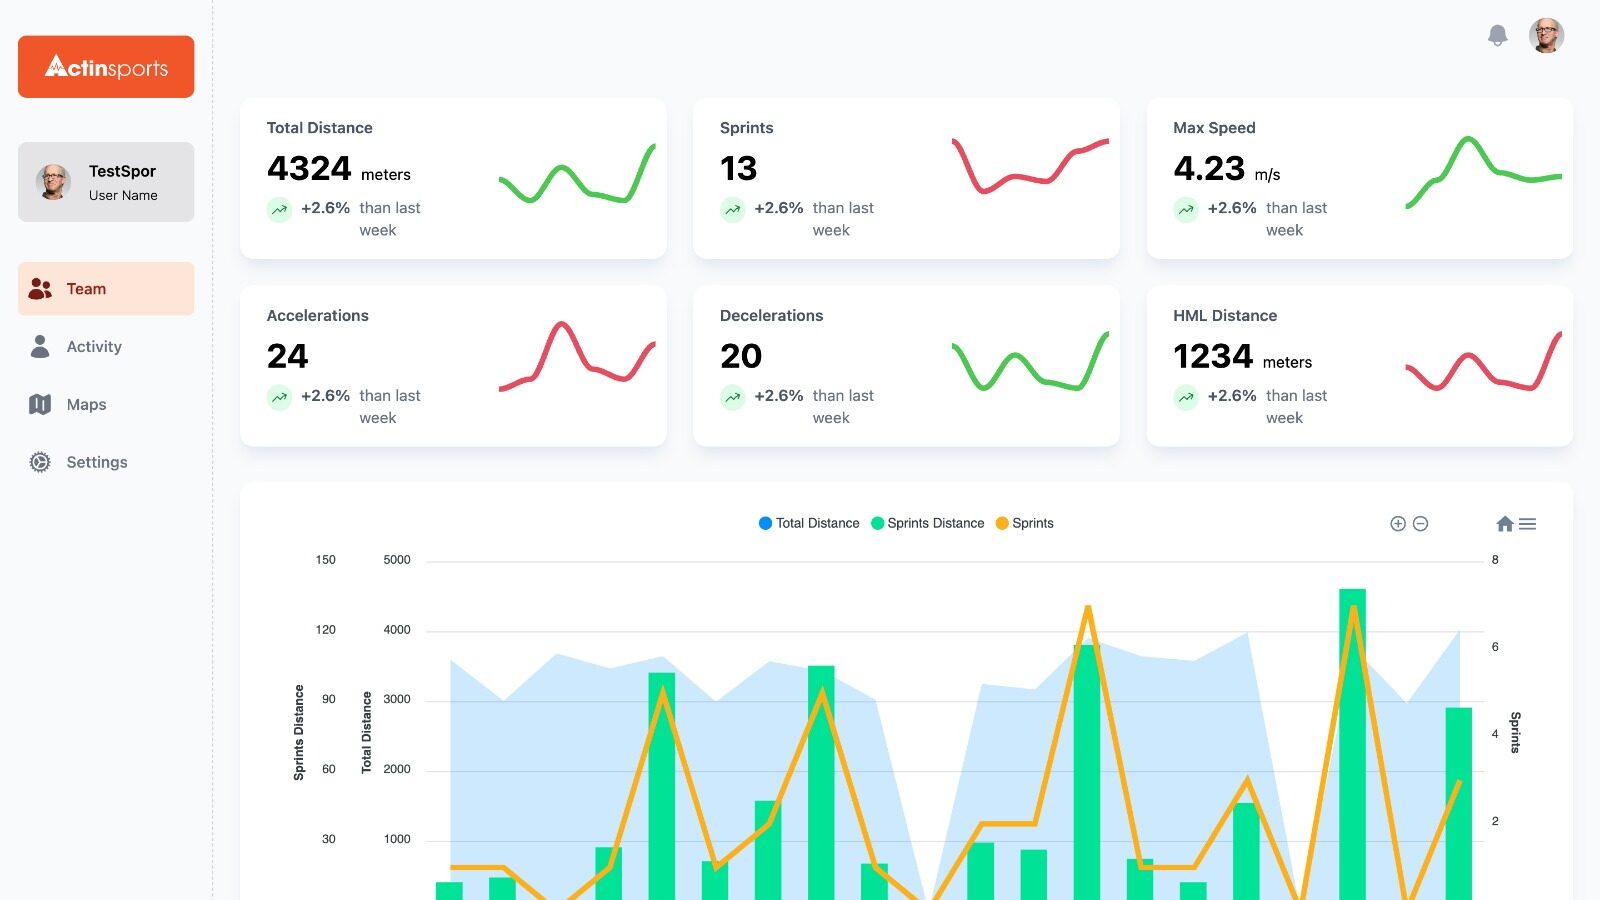Toggle the Total Distance legend series
This screenshot has height=900, width=1600.
click(809, 523)
